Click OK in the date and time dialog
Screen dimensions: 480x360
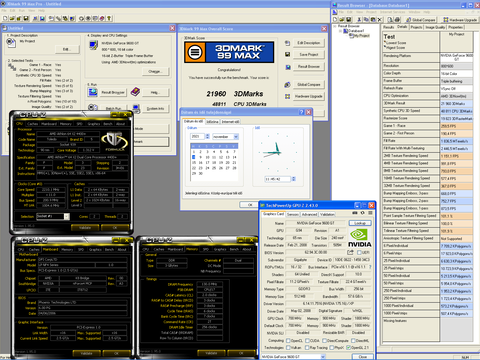coord(250,205)
